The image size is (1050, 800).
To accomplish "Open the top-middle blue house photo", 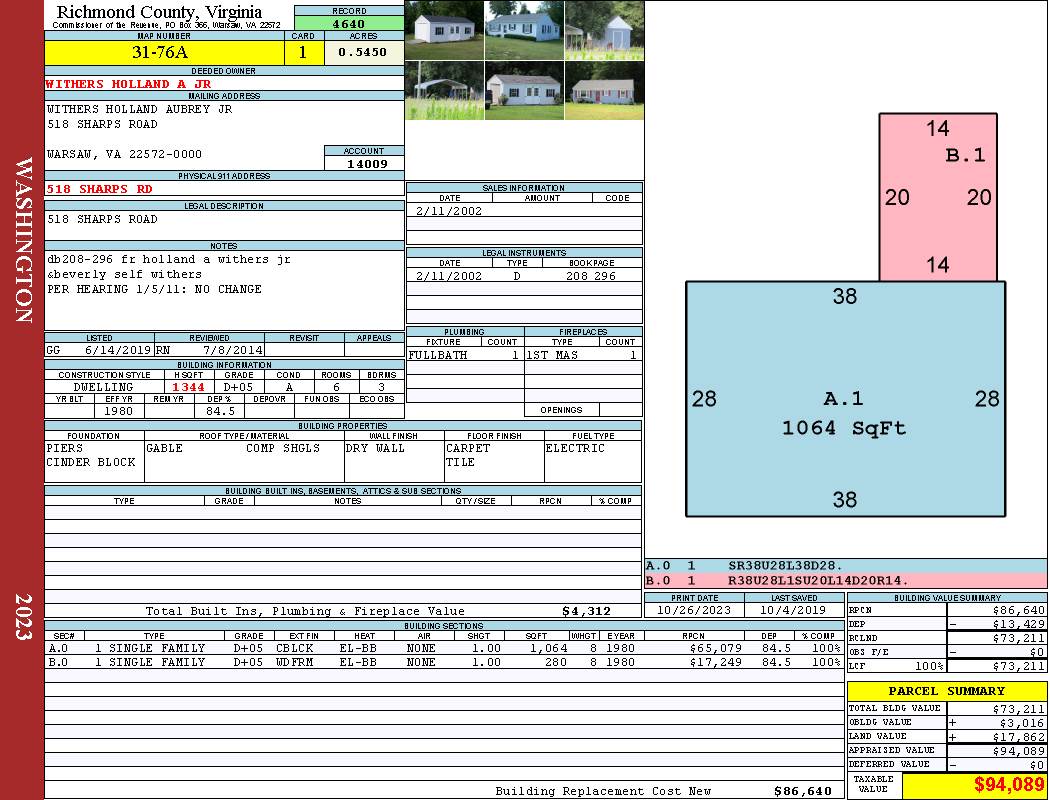I will coord(524,30).
